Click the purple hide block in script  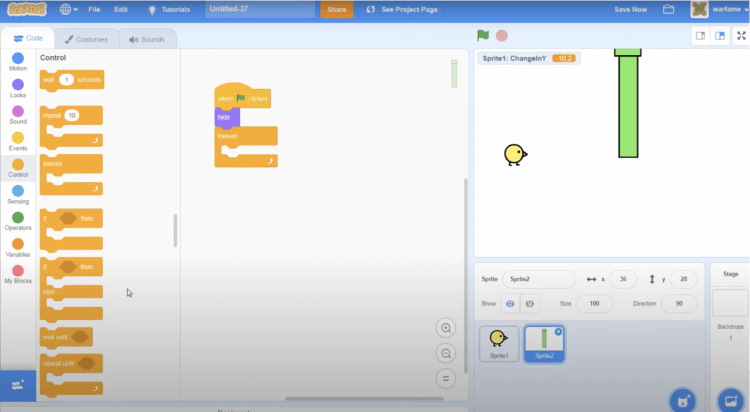click(227, 118)
